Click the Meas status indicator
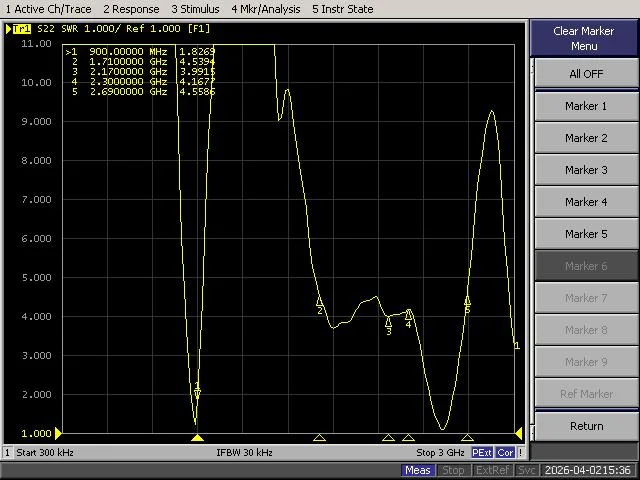 (x=418, y=471)
